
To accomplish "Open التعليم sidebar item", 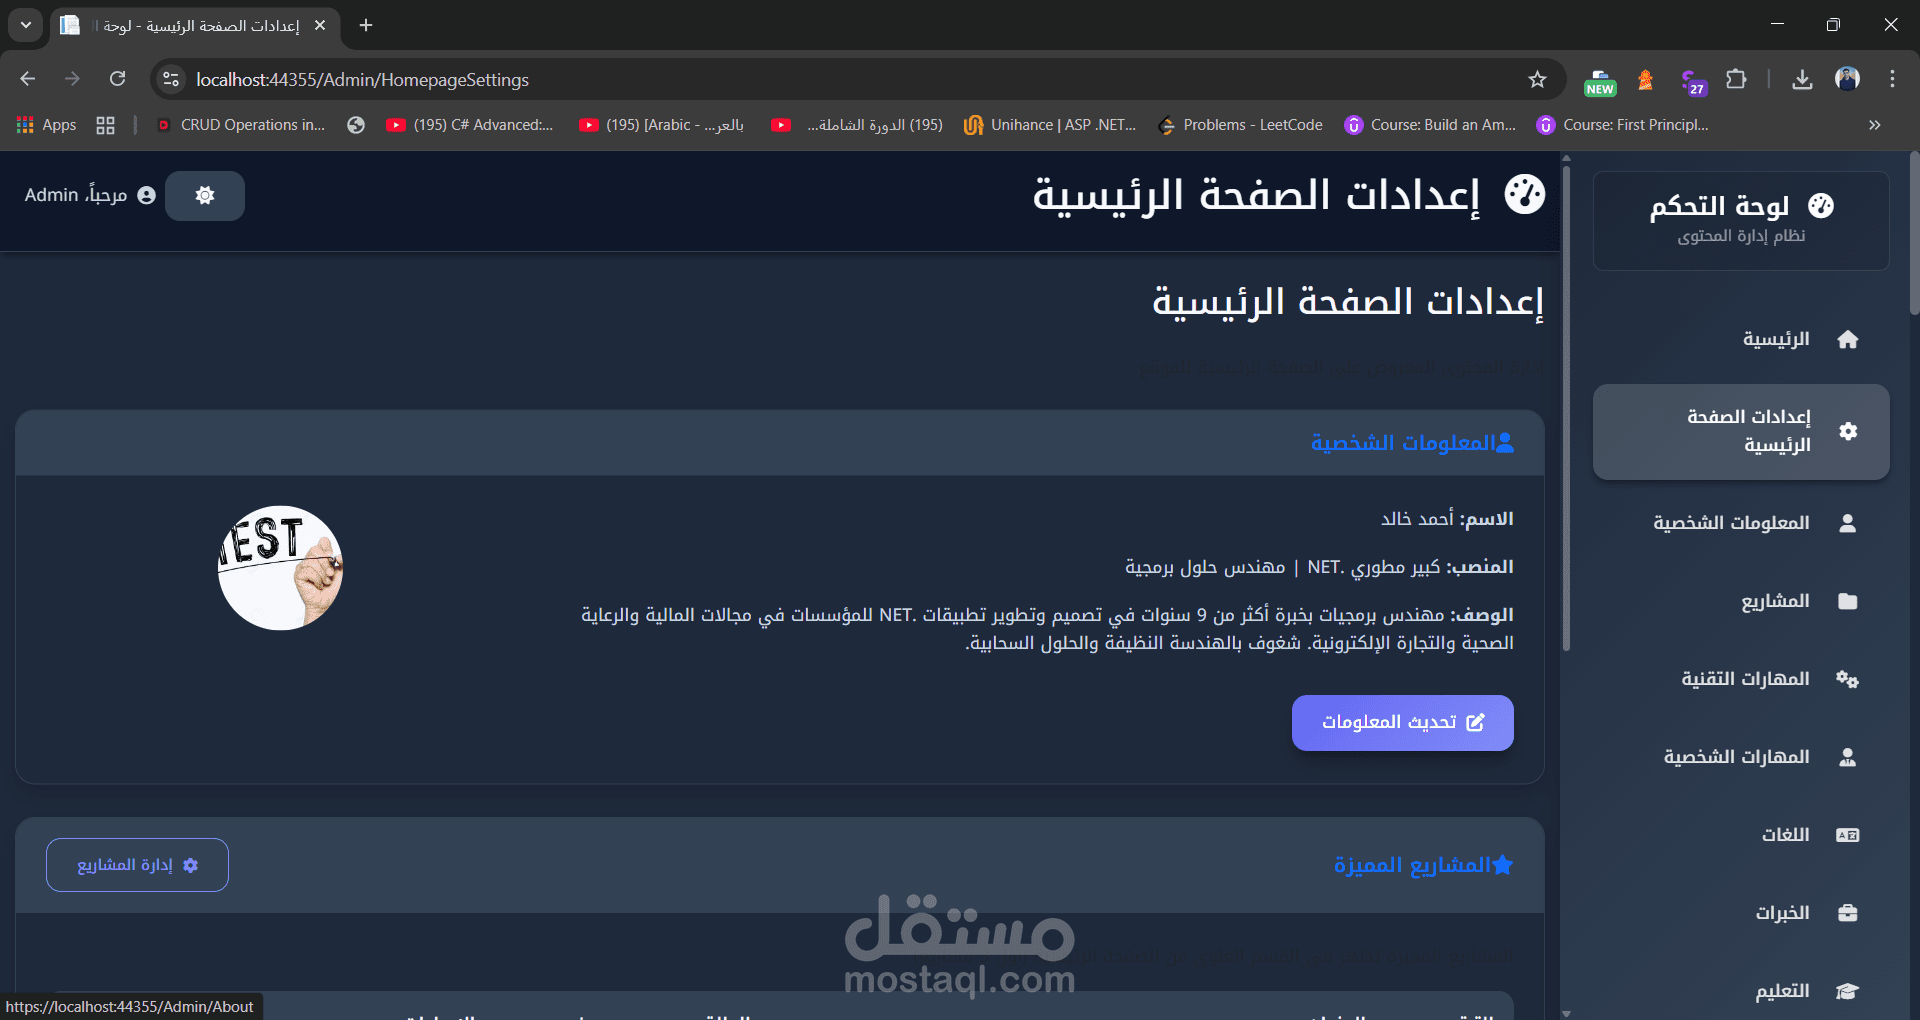I will (x=1741, y=991).
